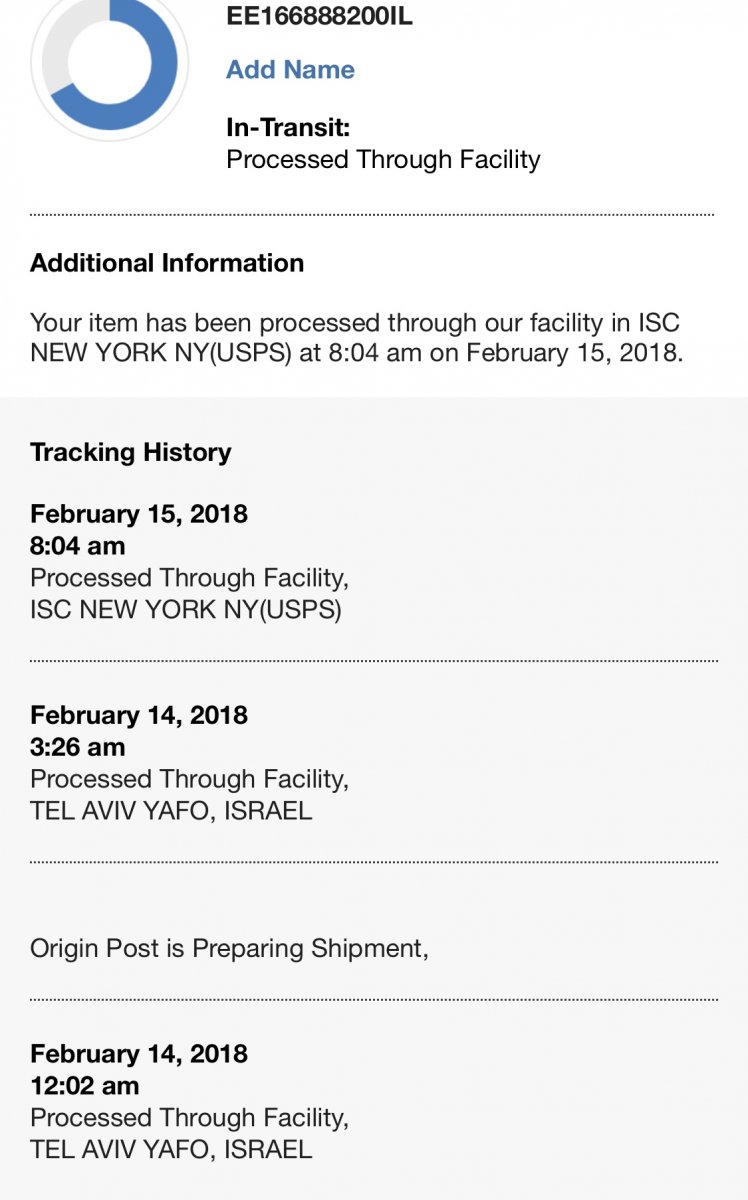
Task: Tap the Add Name link
Action: tap(290, 69)
